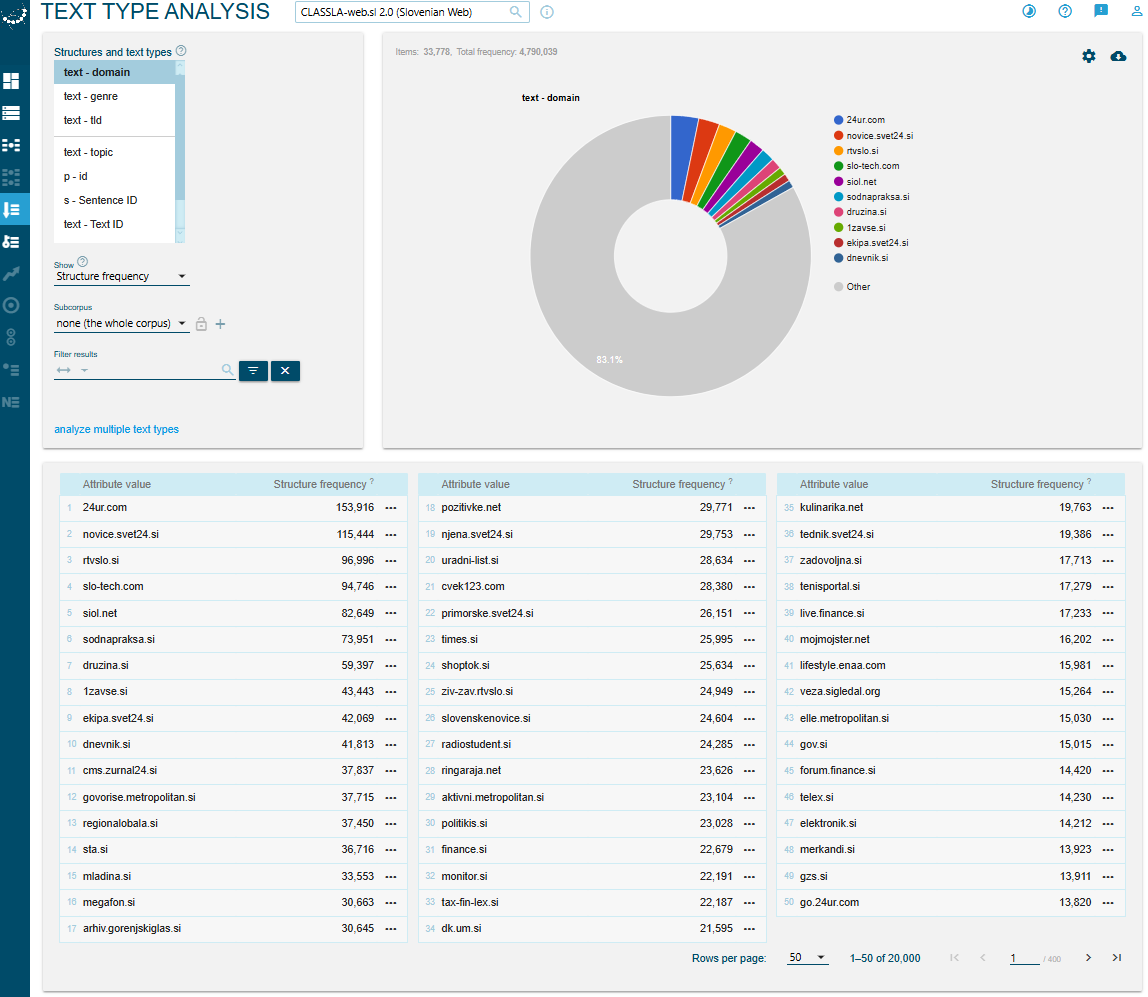
Task: Open the help question mark icon
Action: [1065, 11]
